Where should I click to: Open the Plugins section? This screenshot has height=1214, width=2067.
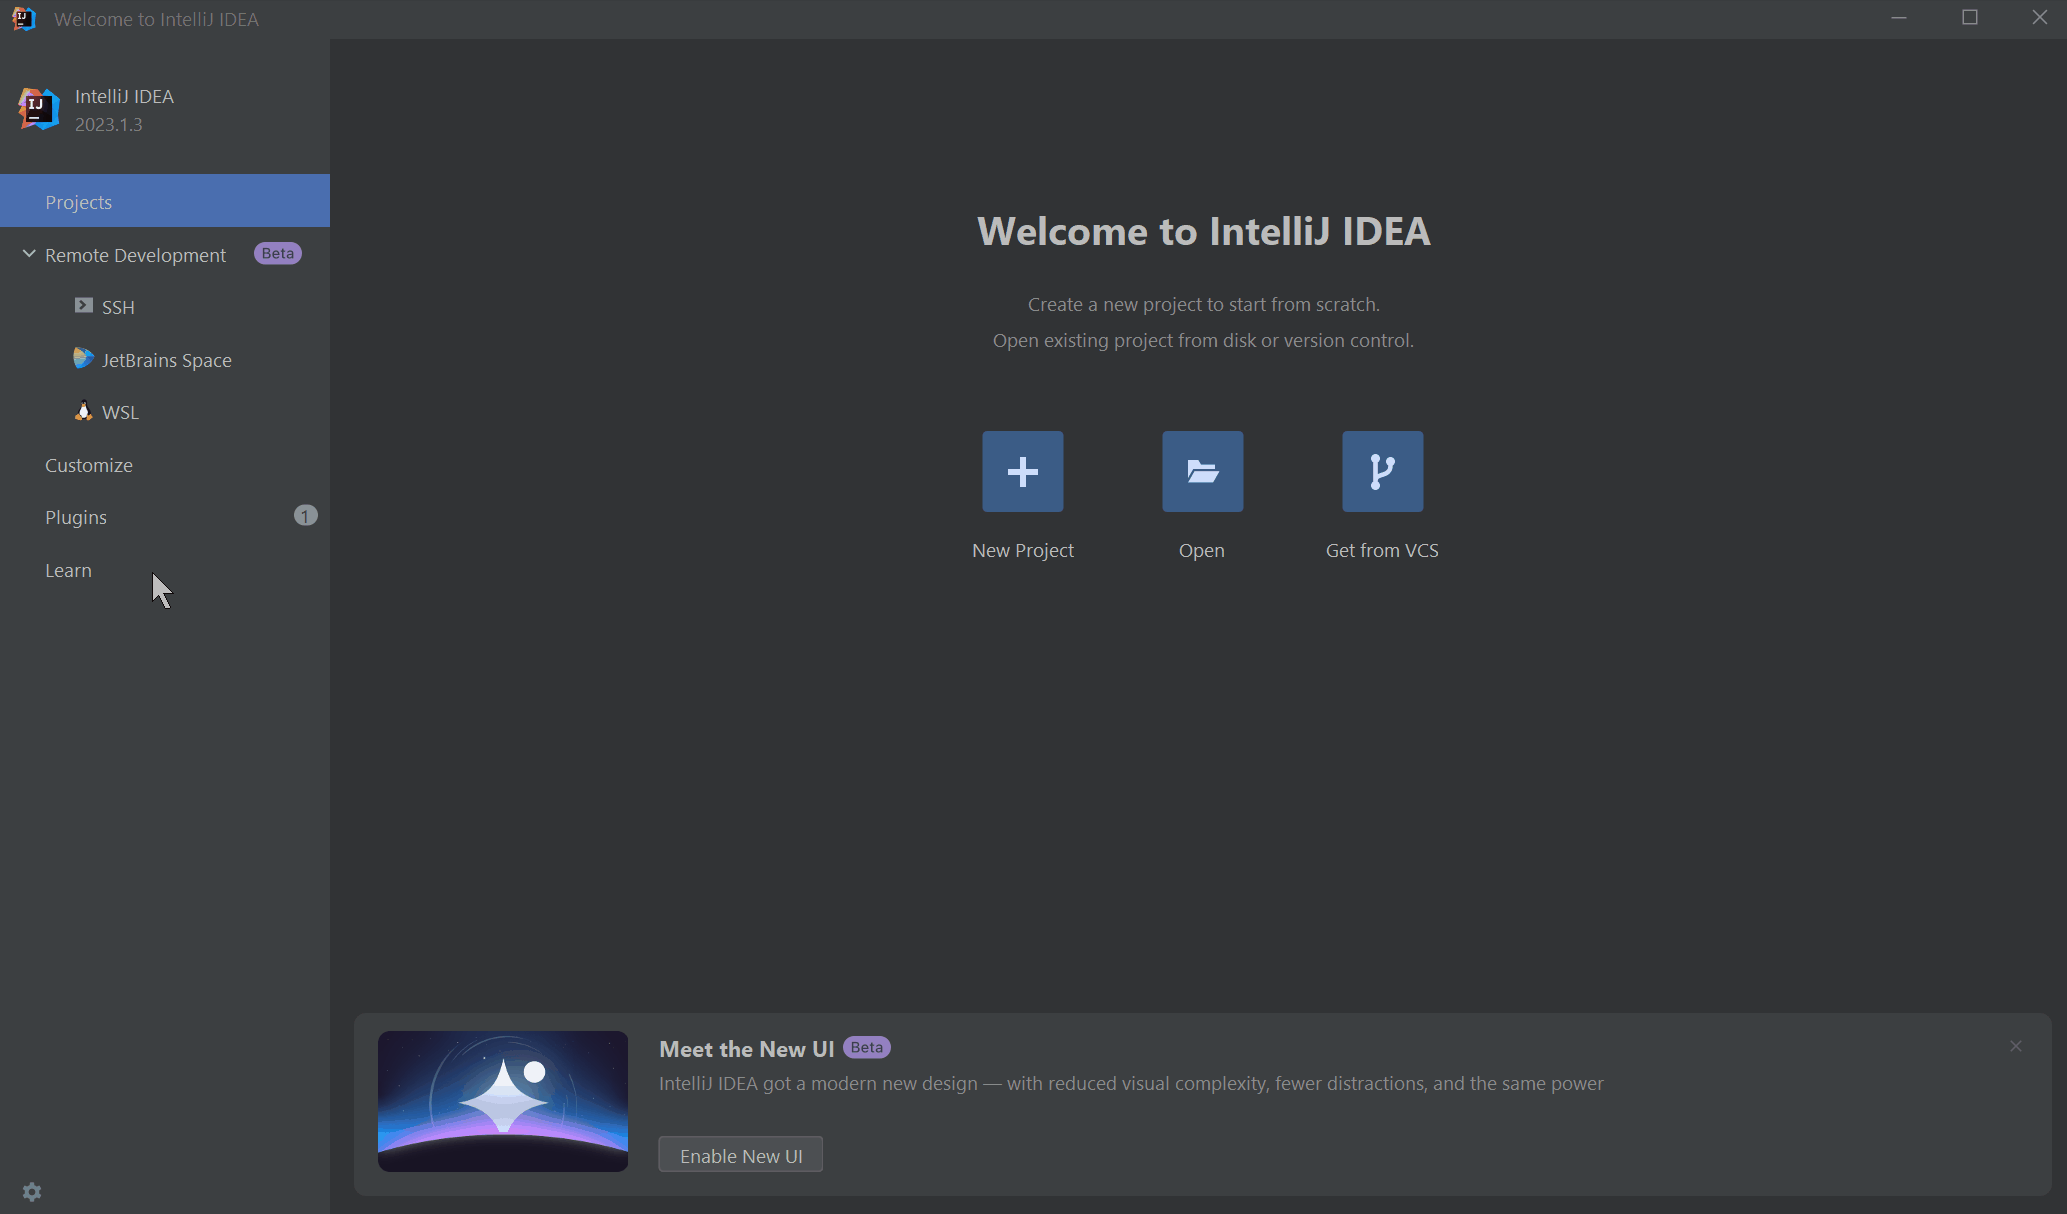point(165,517)
